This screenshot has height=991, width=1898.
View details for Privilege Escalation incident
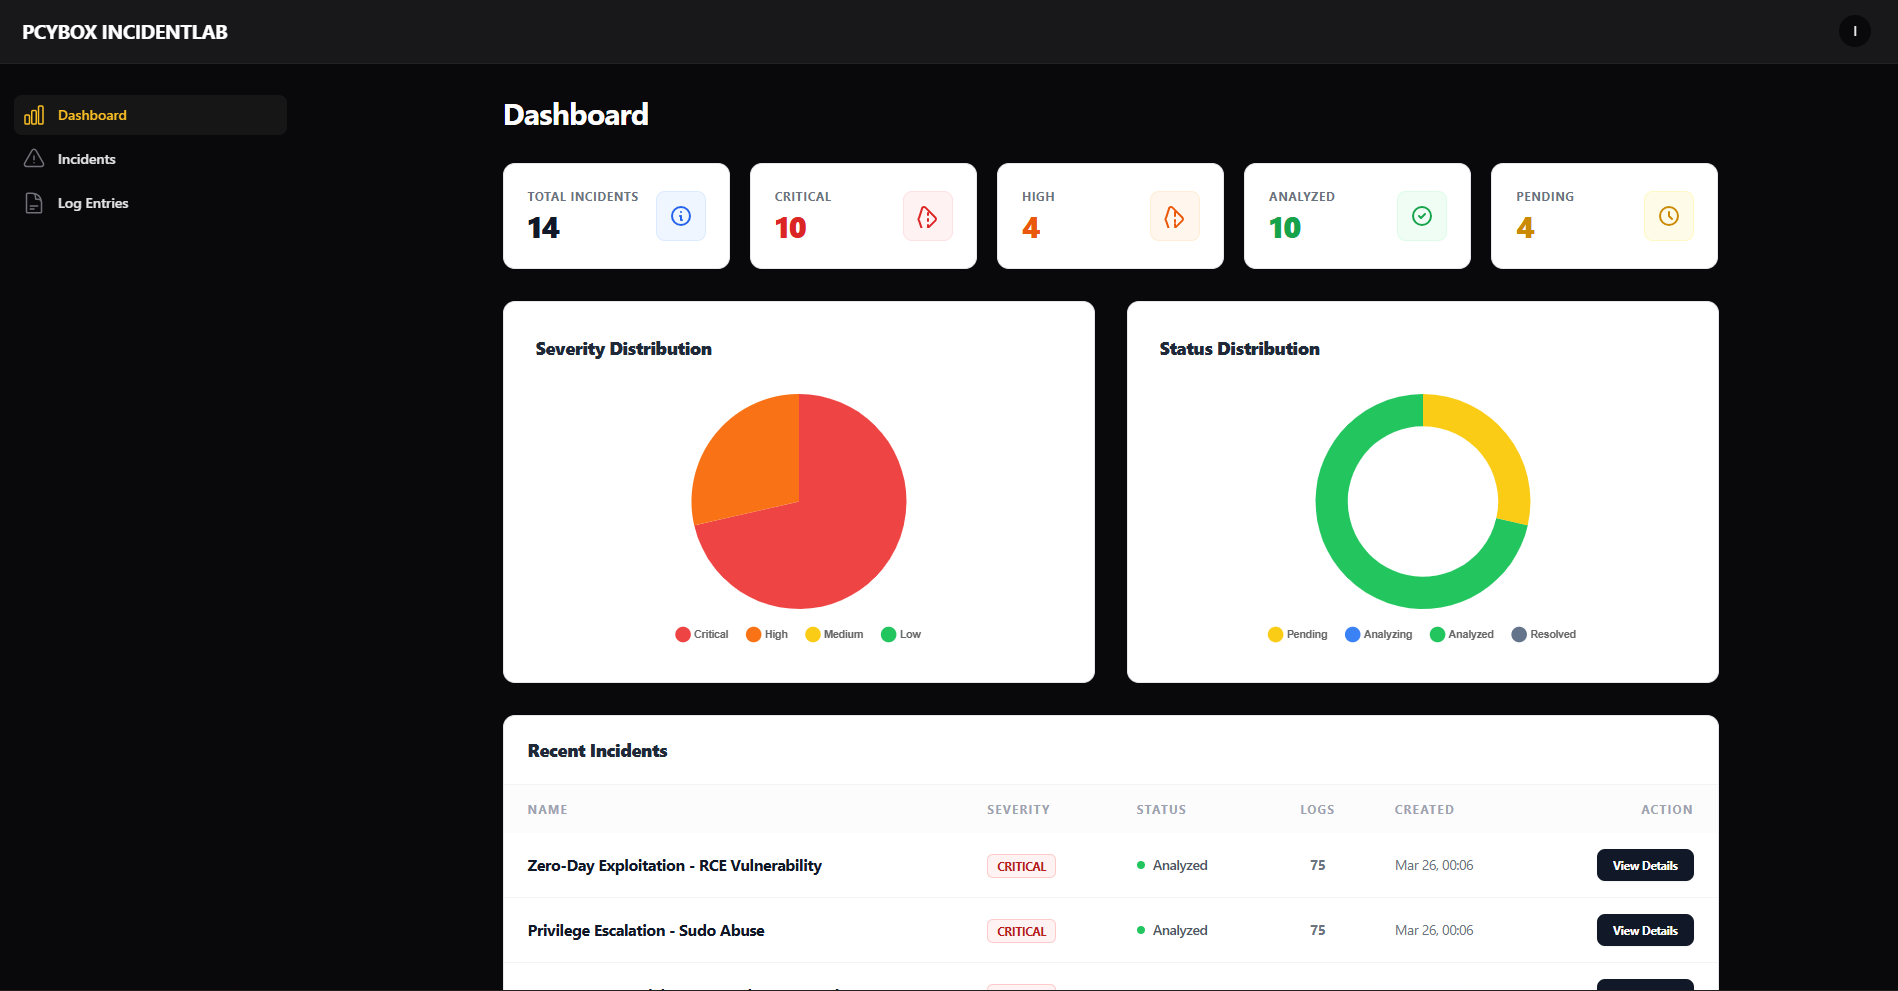tap(1645, 930)
